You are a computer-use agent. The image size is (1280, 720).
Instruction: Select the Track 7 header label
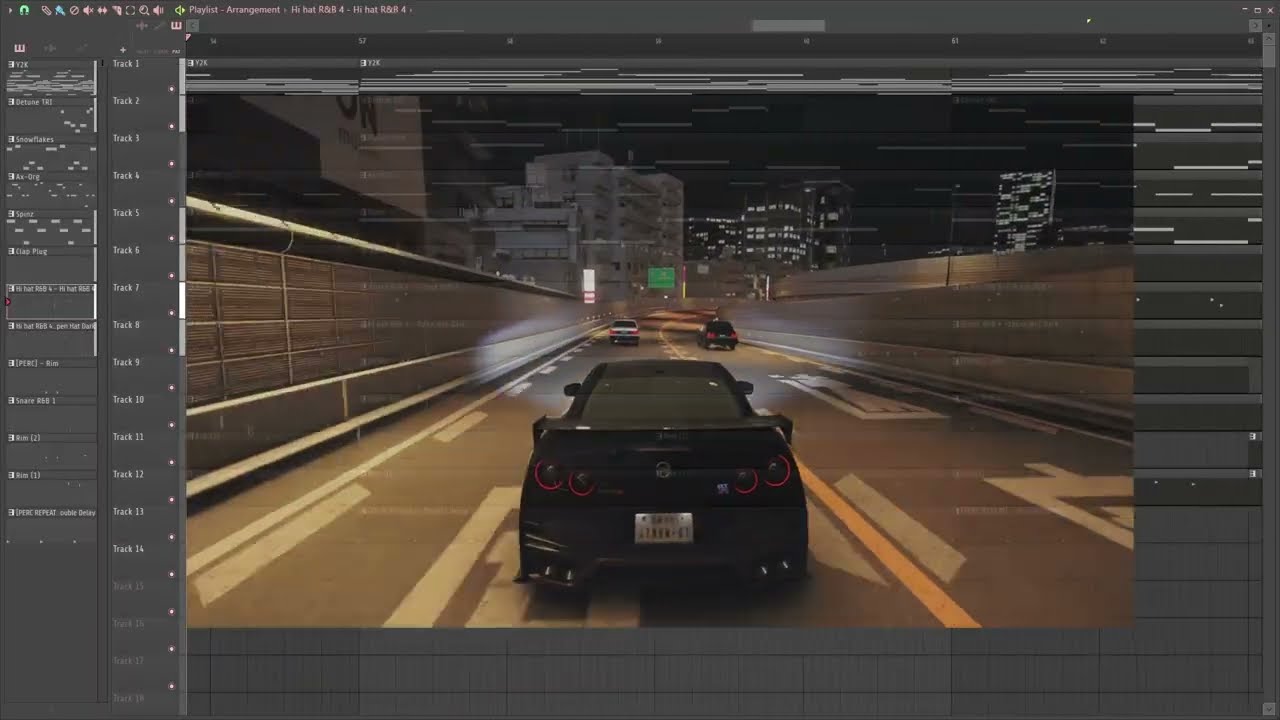pyautogui.click(x=126, y=288)
